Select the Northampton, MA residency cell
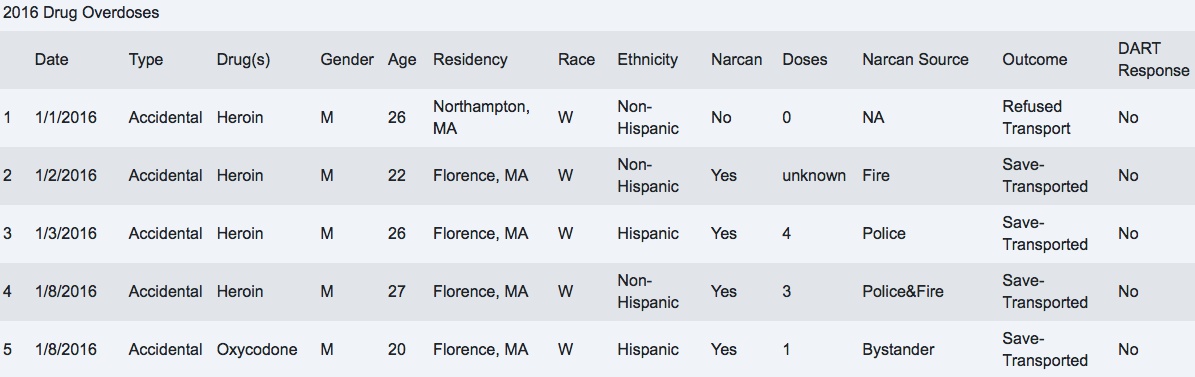This screenshot has height=377, width=1195. click(481, 117)
